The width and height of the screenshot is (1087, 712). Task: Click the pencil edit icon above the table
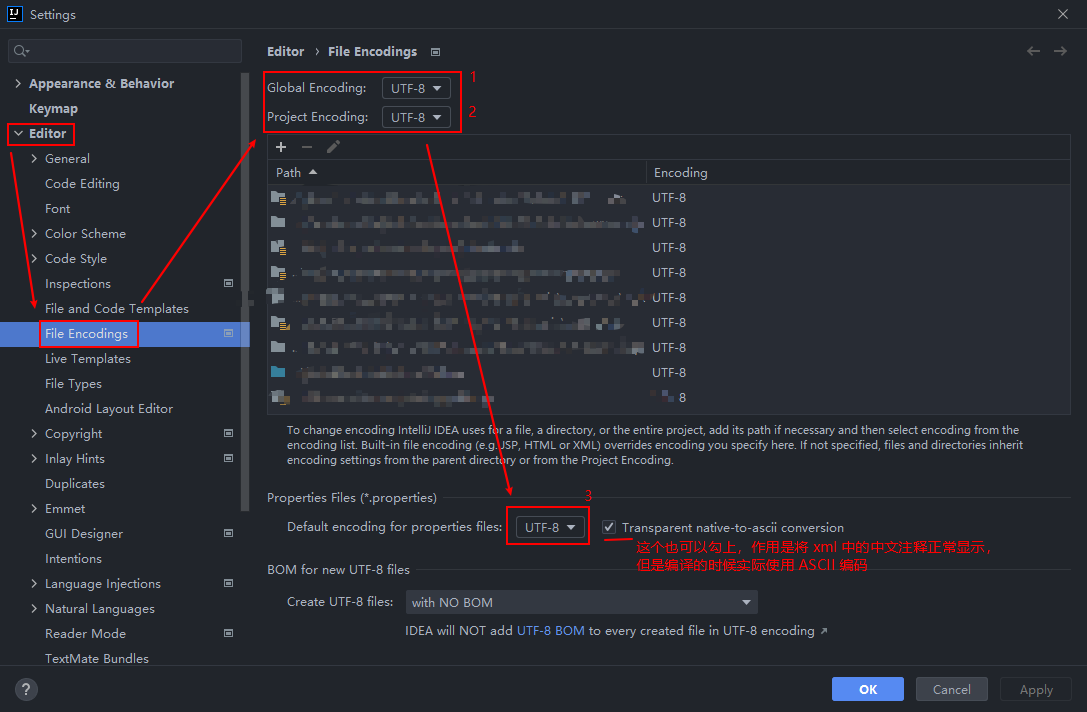tap(333, 147)
